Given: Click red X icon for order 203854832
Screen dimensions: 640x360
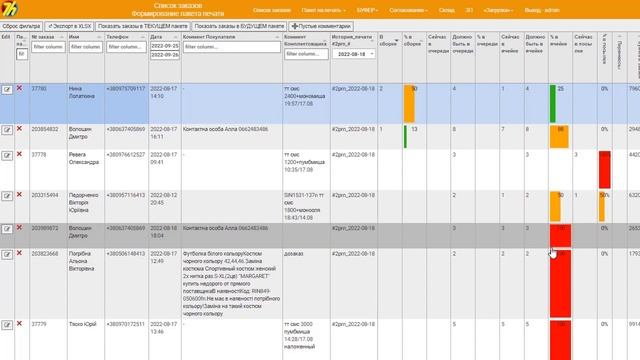Looking at the screenshot, I should tap(19, 129).
